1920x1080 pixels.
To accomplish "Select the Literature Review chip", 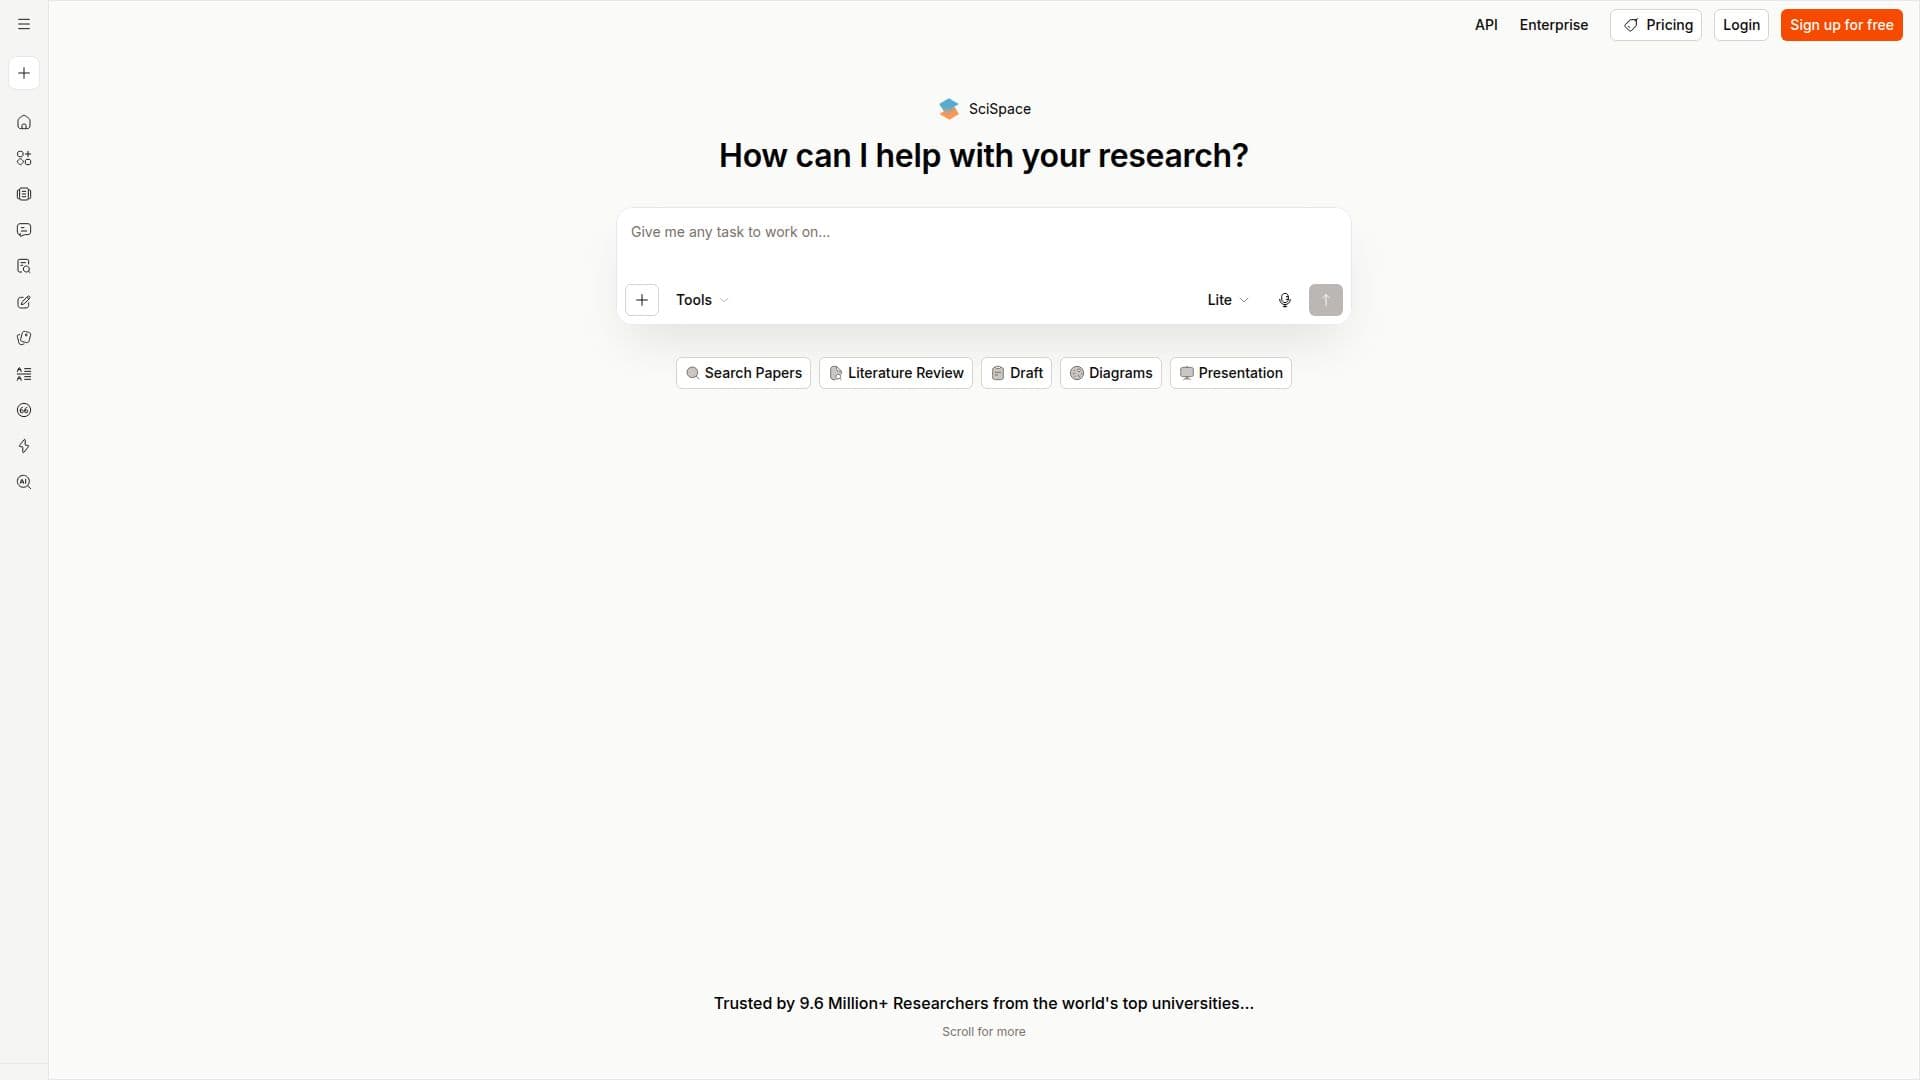I will pos(896,373).
